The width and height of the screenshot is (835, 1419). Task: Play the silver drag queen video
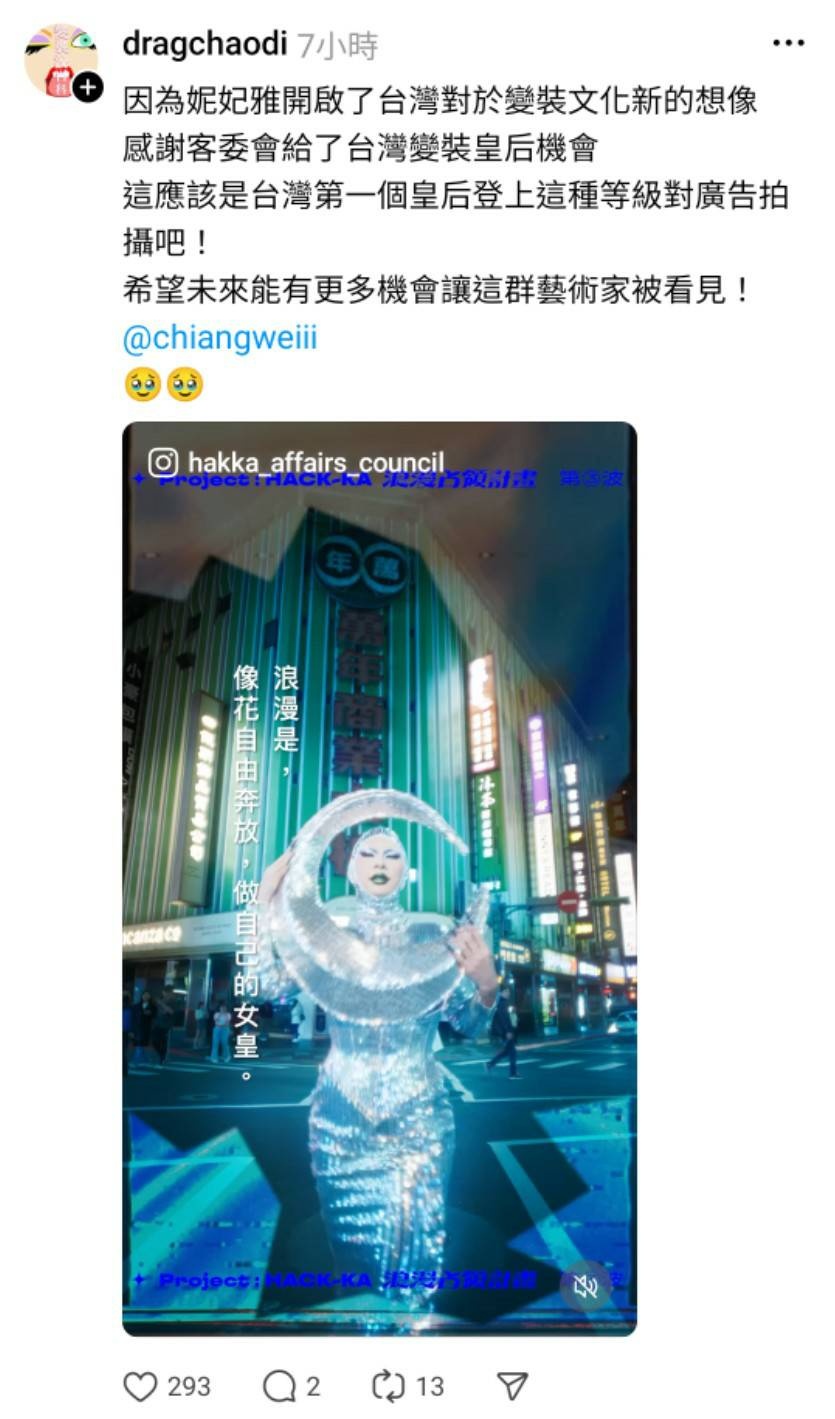click(x=379, y=878)
